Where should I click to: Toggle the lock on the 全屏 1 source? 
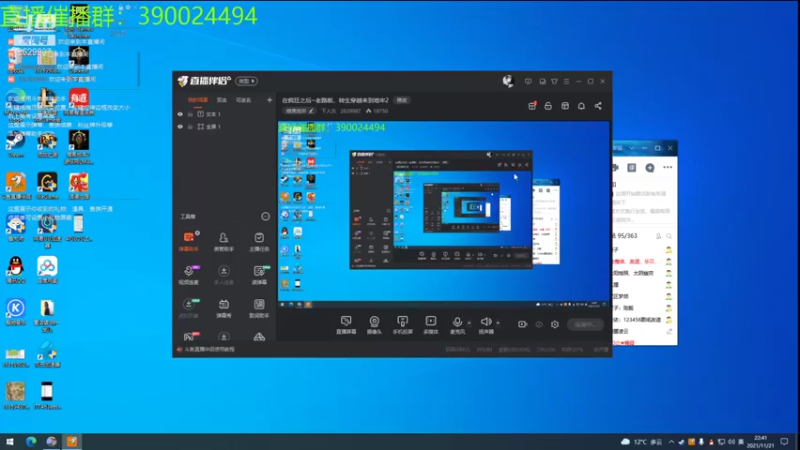[190, 127]
